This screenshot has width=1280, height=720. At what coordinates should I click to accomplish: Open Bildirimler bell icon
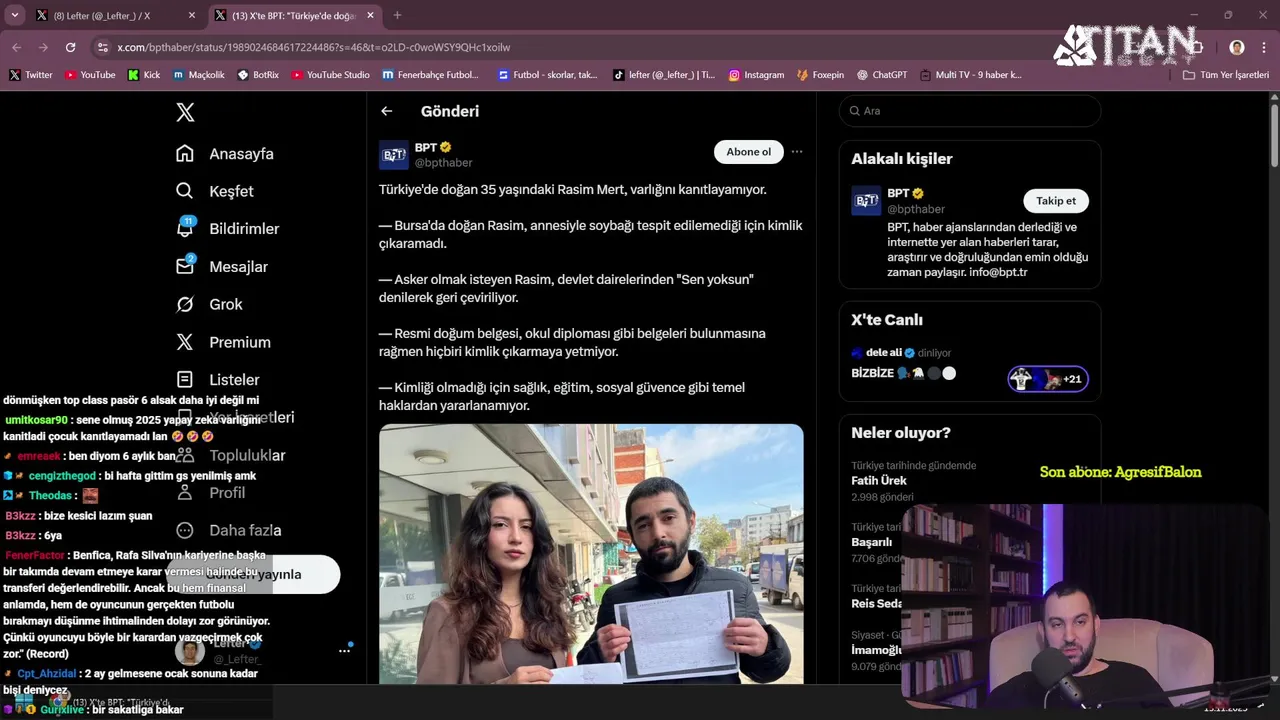coord(185,228)
